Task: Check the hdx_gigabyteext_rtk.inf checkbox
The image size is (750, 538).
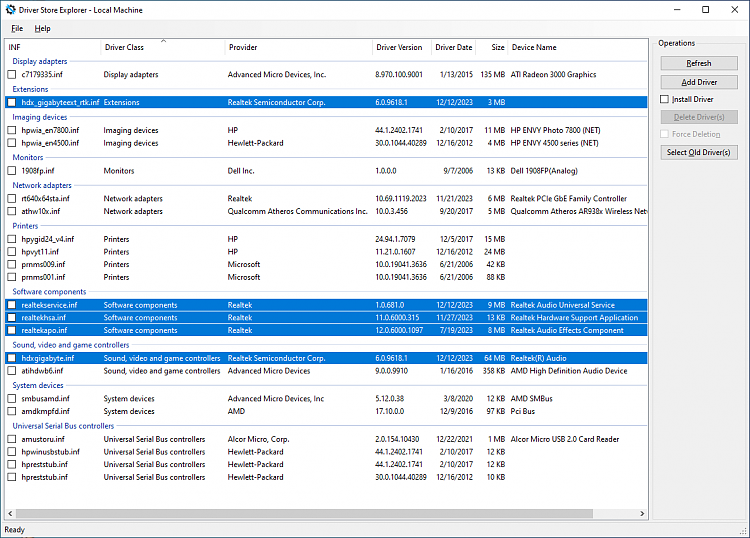Action: tap(12, 102)
